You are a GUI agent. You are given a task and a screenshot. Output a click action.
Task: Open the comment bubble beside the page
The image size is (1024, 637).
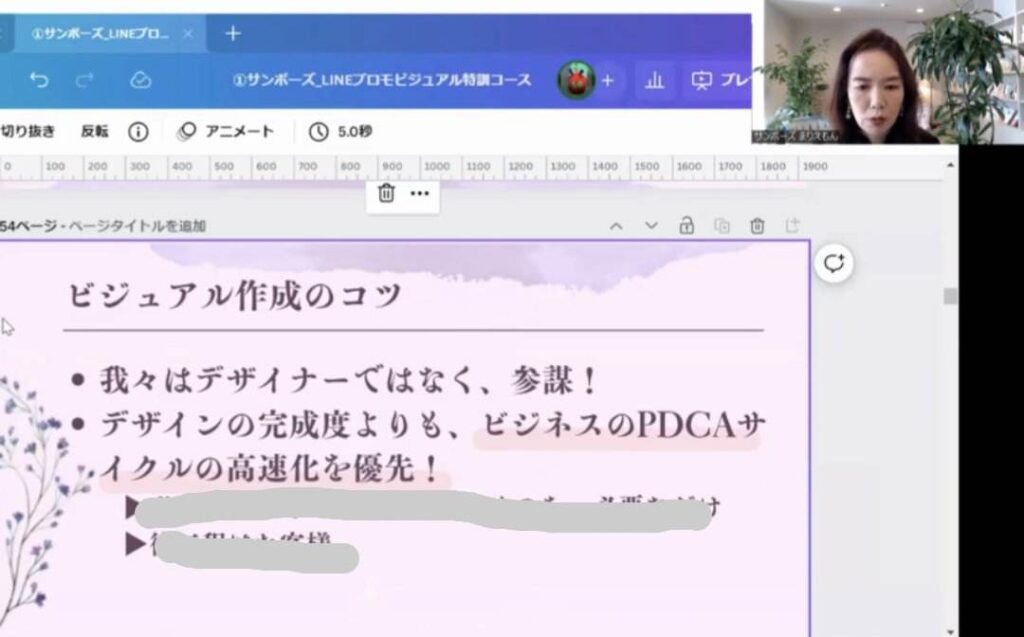coord(834,264)
